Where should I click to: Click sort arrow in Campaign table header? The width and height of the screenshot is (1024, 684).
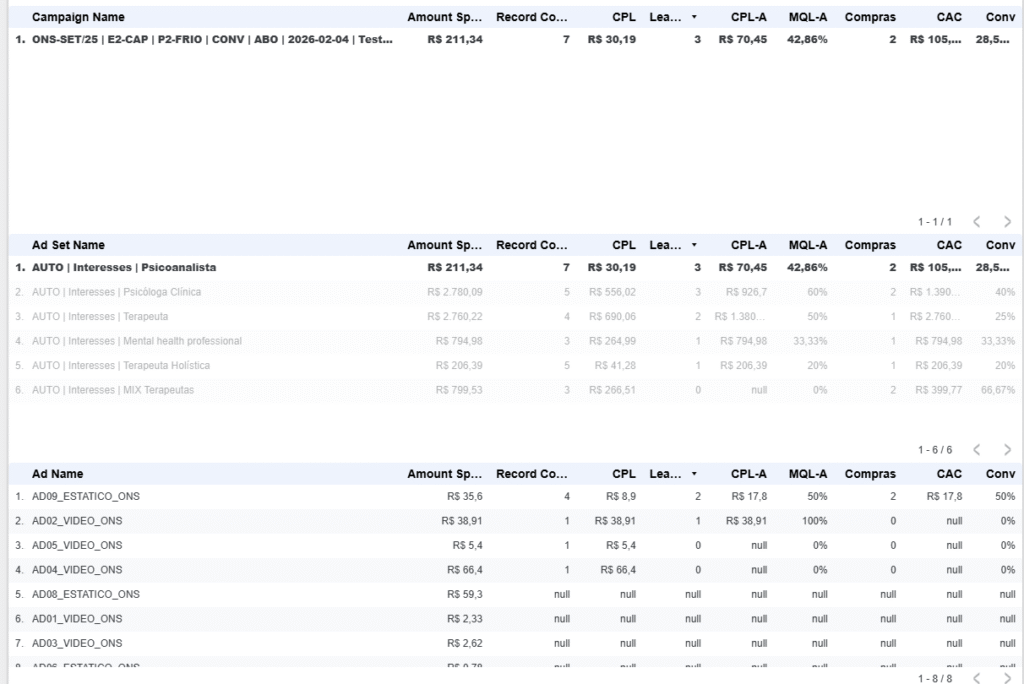pyautogui.click(x=694, y=18)
